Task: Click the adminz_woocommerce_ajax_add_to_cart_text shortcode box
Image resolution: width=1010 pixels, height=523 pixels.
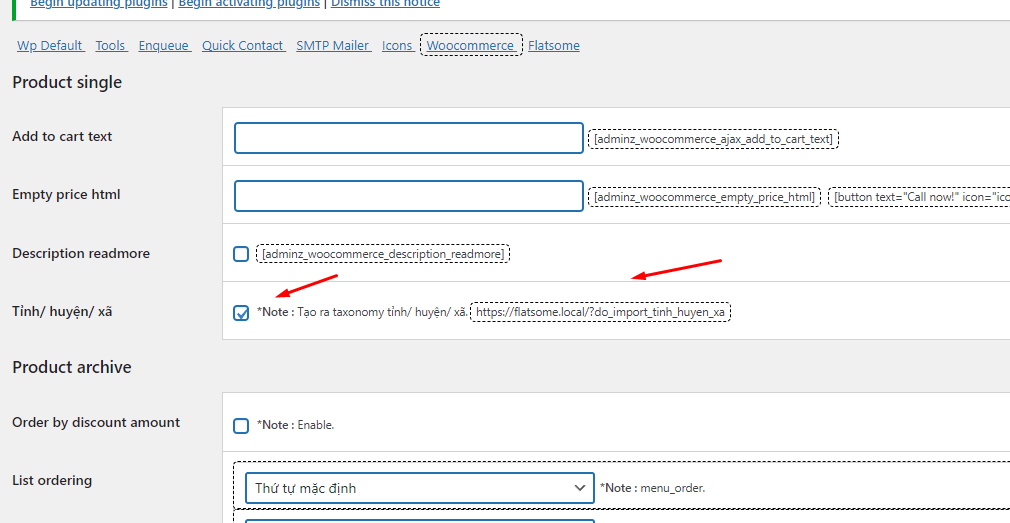Action: 713,139
